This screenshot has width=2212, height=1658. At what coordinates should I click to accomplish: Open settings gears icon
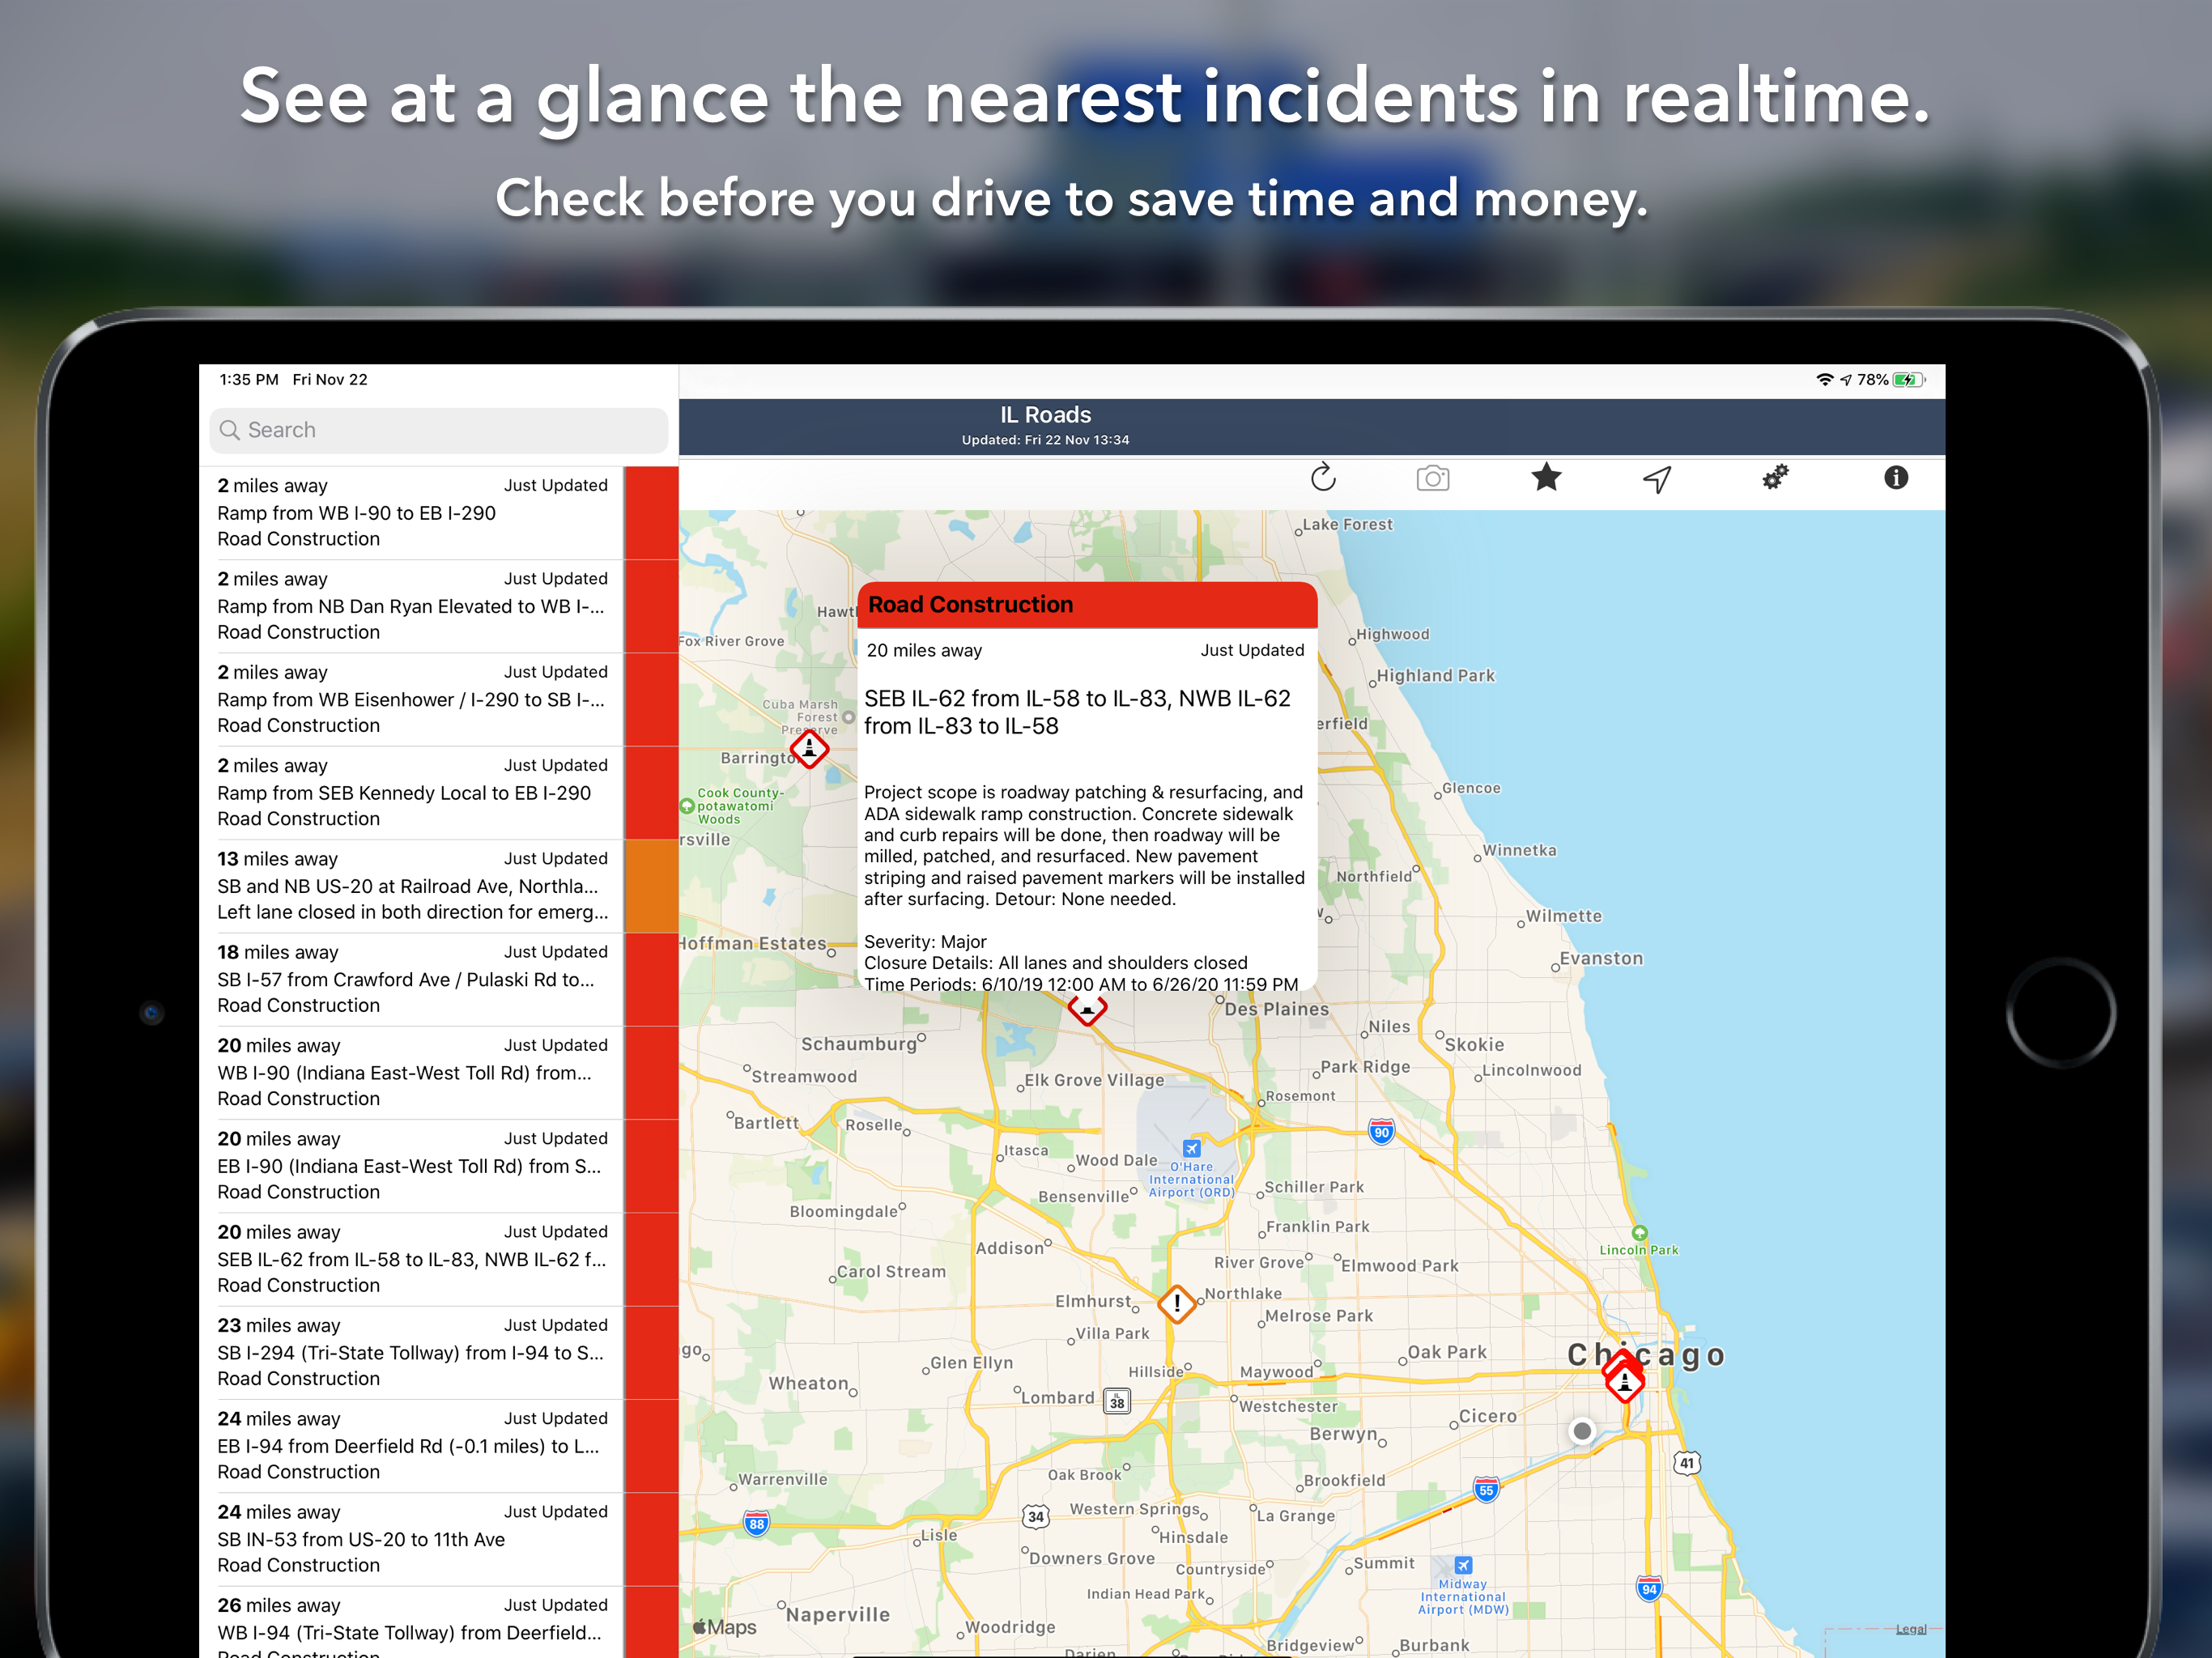1775,477
